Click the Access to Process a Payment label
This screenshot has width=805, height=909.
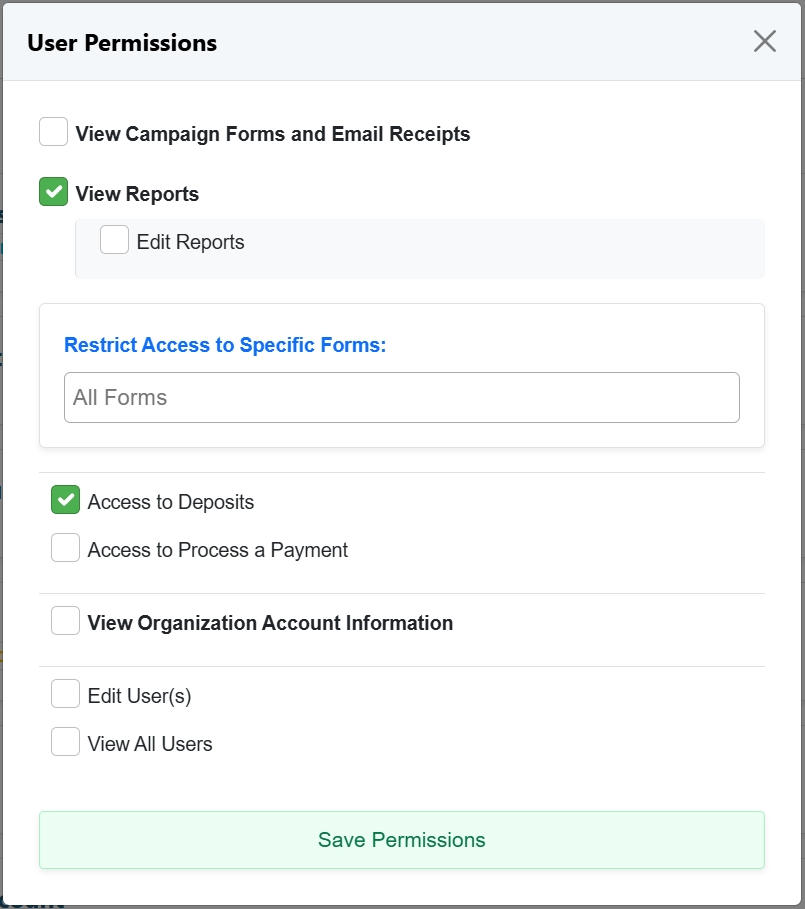tap(218, 550)
